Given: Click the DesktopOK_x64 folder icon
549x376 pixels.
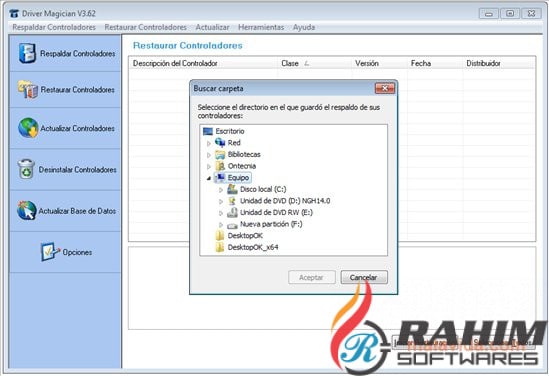Looking at the screenshot, I should pos(220,247).
